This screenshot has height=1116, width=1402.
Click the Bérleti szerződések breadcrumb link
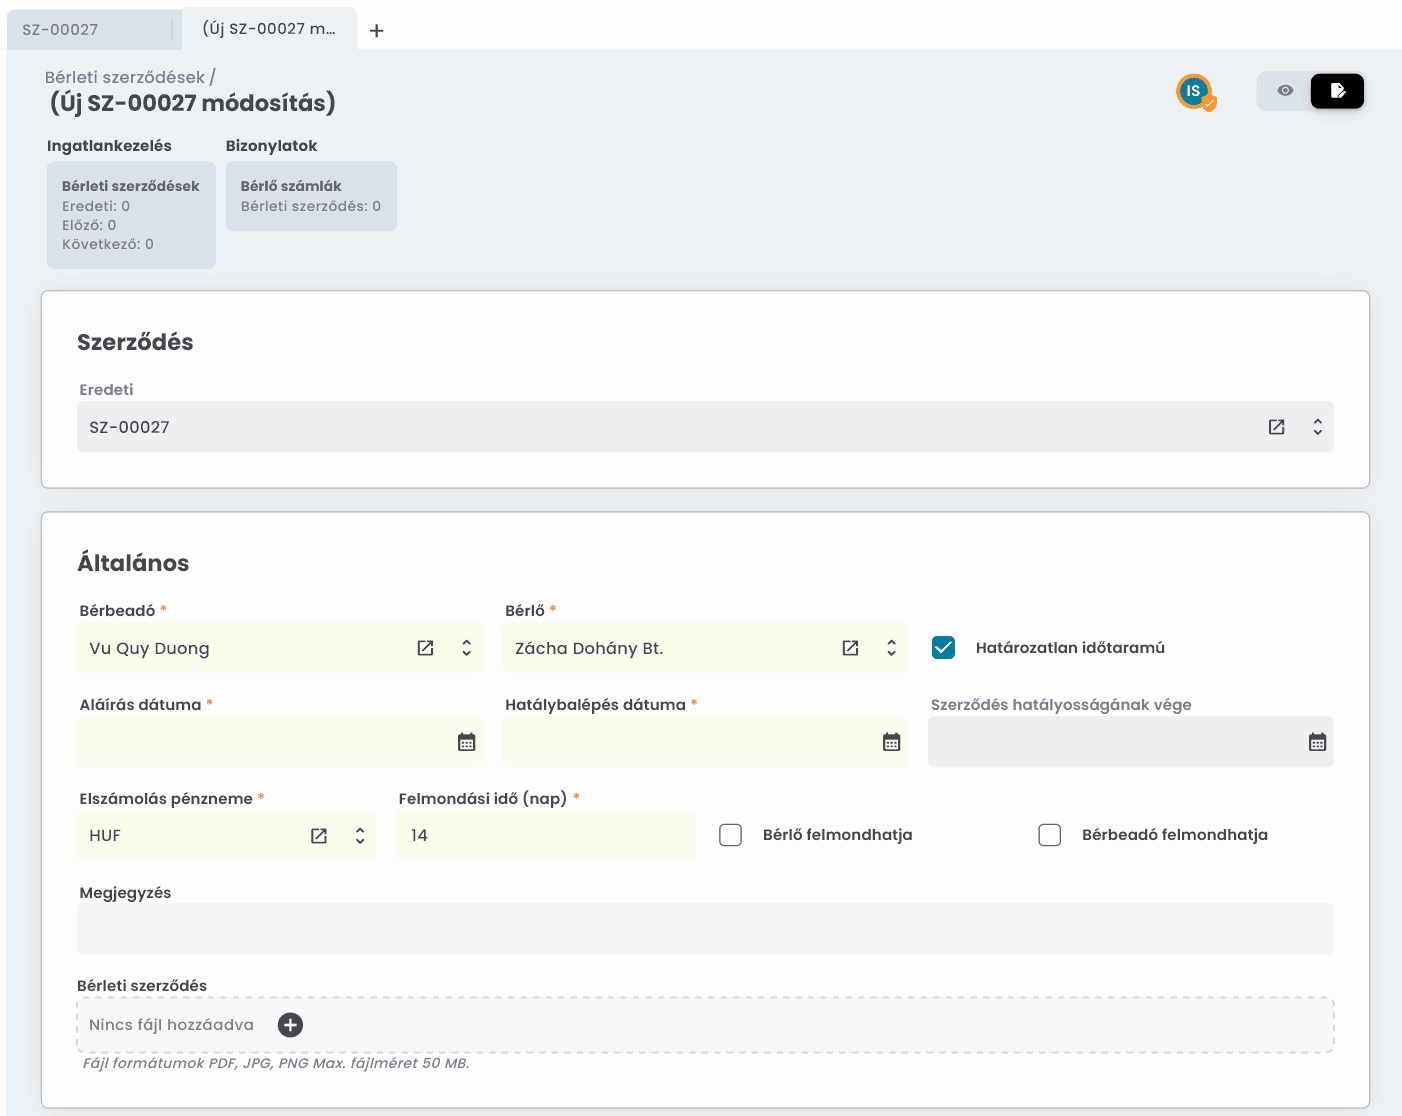[x=124, y=77]
